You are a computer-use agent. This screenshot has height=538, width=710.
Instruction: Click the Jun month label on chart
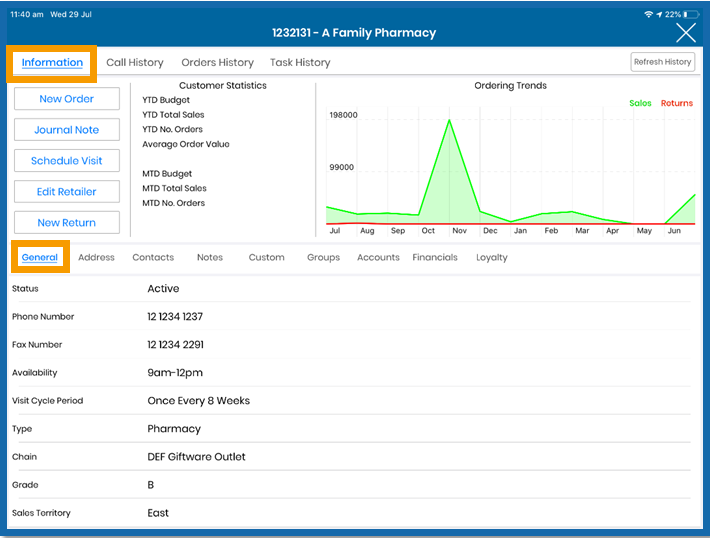click(674, 231)
